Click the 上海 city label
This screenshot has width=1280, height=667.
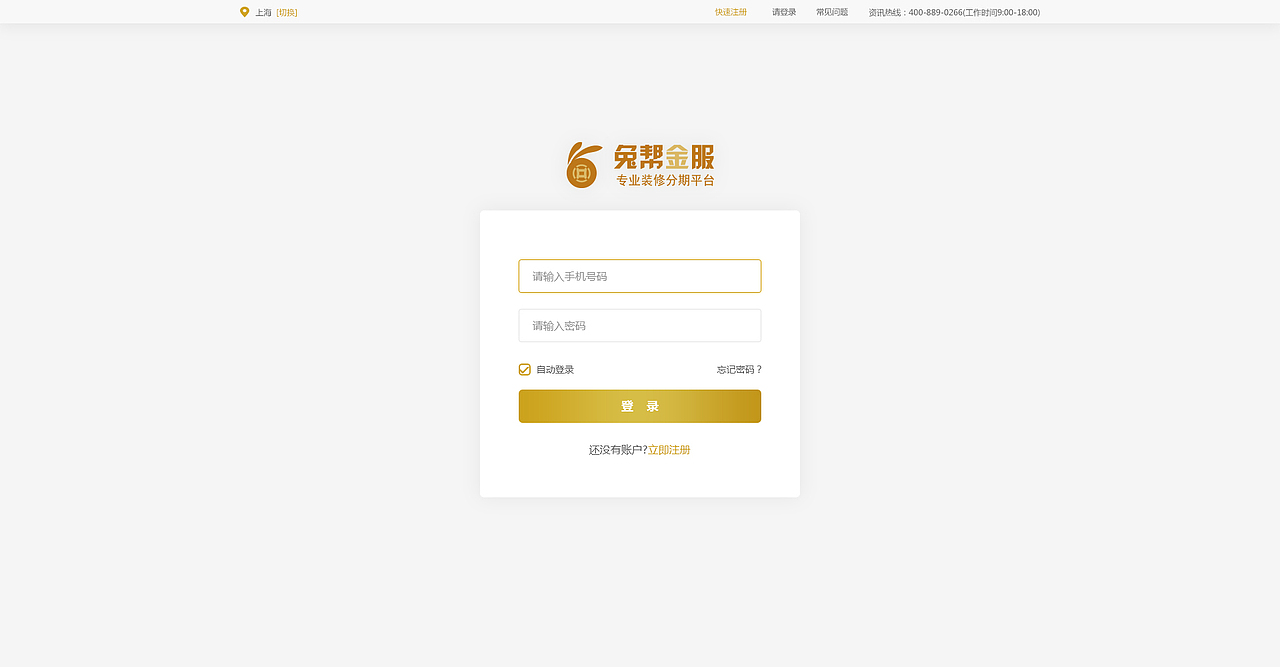264,12
